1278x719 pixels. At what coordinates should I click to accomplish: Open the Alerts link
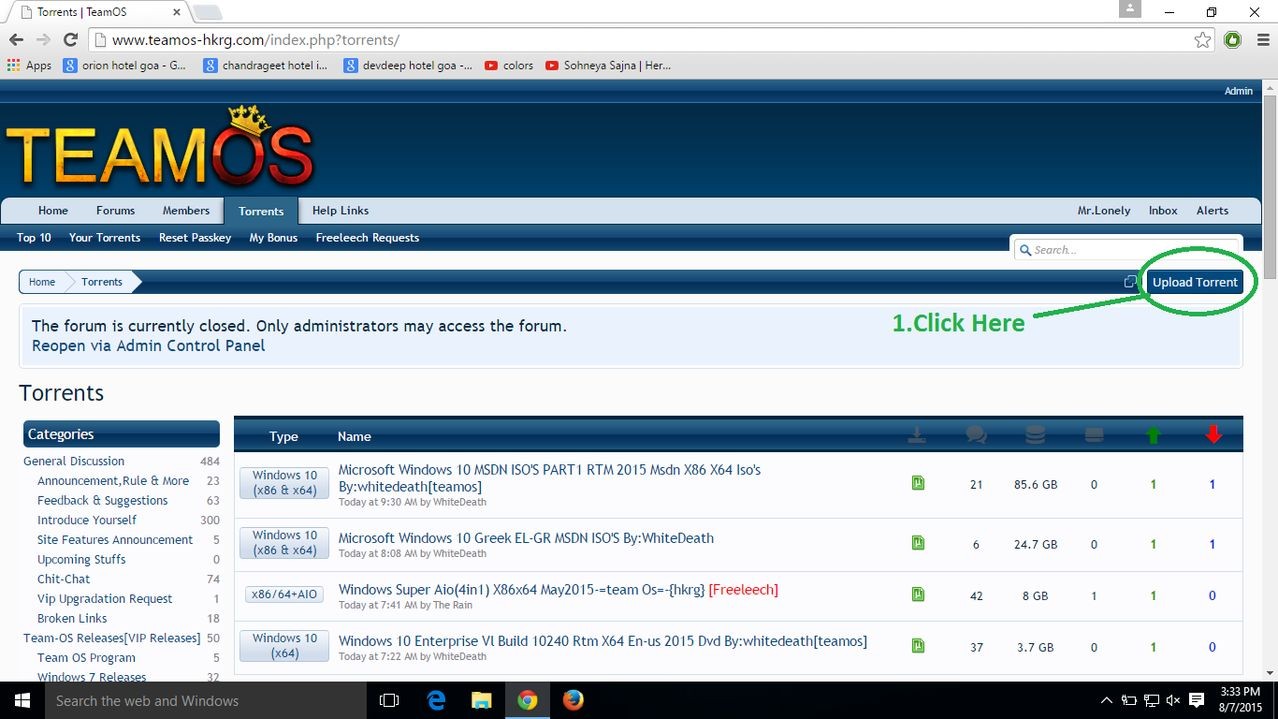(1213, 211)
